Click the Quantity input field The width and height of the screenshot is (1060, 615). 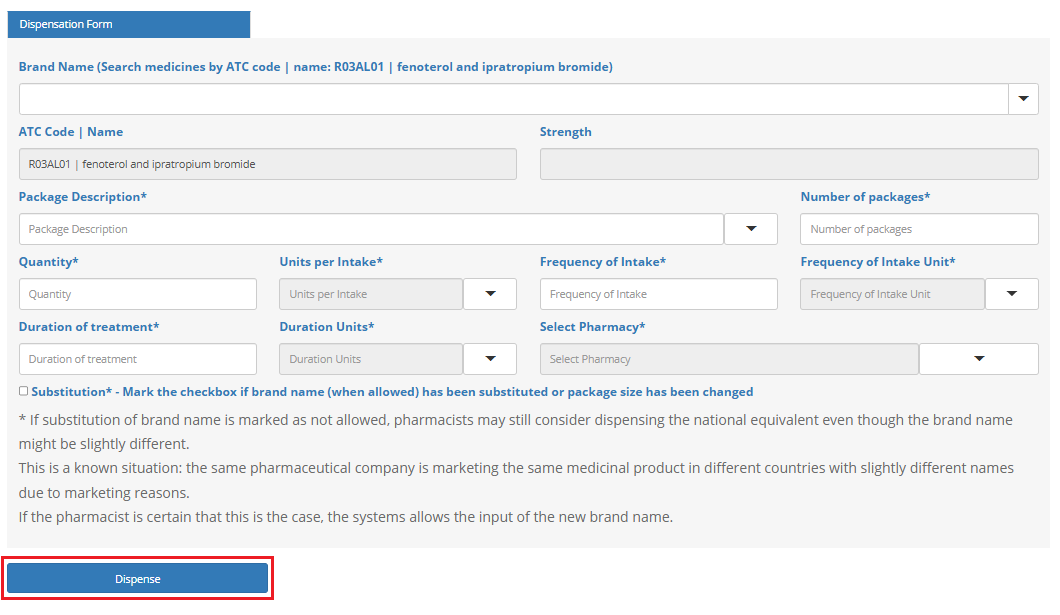click(138, 294)
